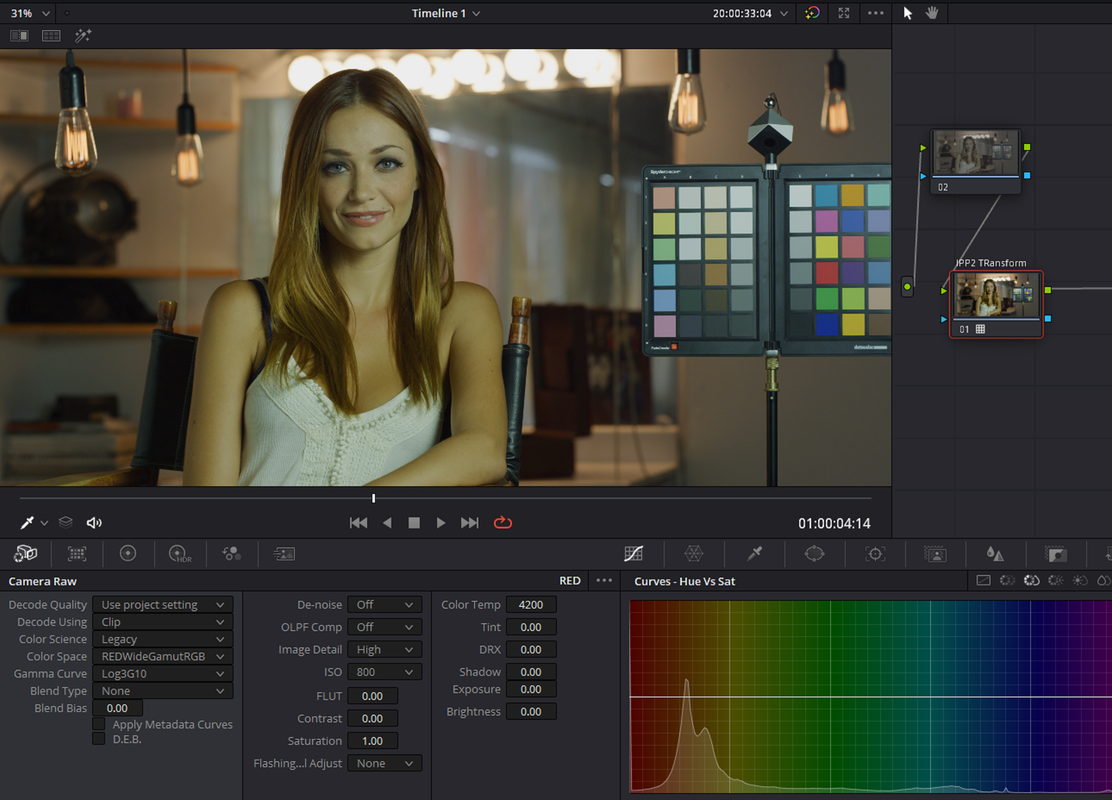Open the viewer options three-dot menu
The height and width of the screenshot is (800, 1112).
(876, 13)
